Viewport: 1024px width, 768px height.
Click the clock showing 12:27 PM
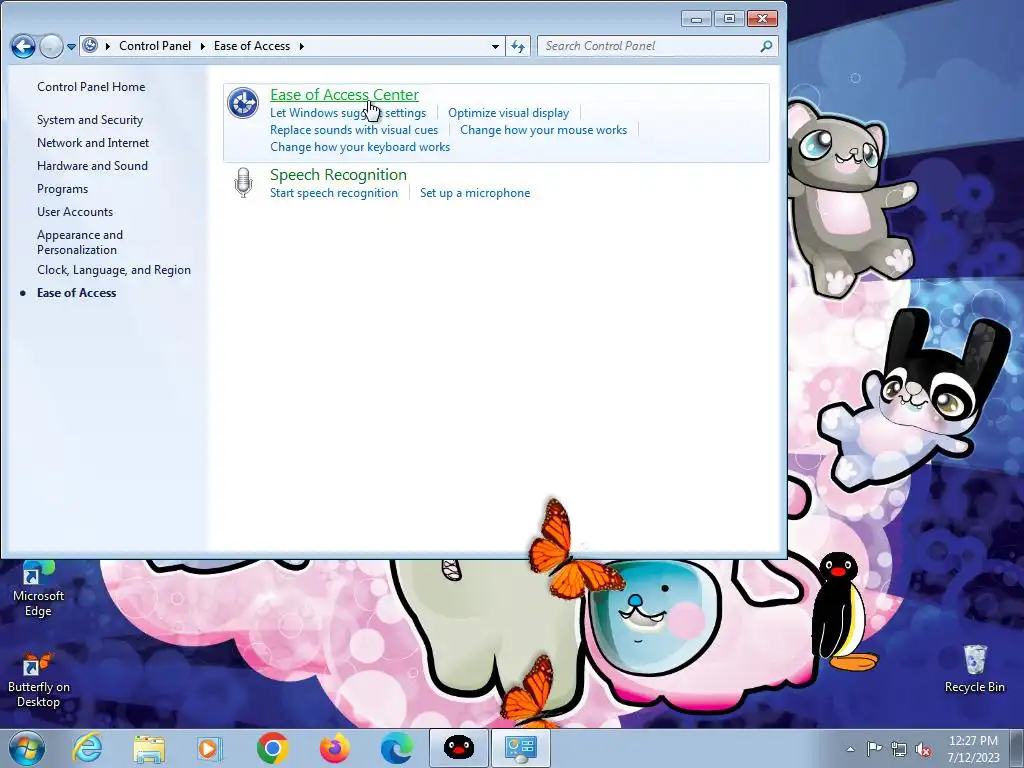(x=973, y=749)
